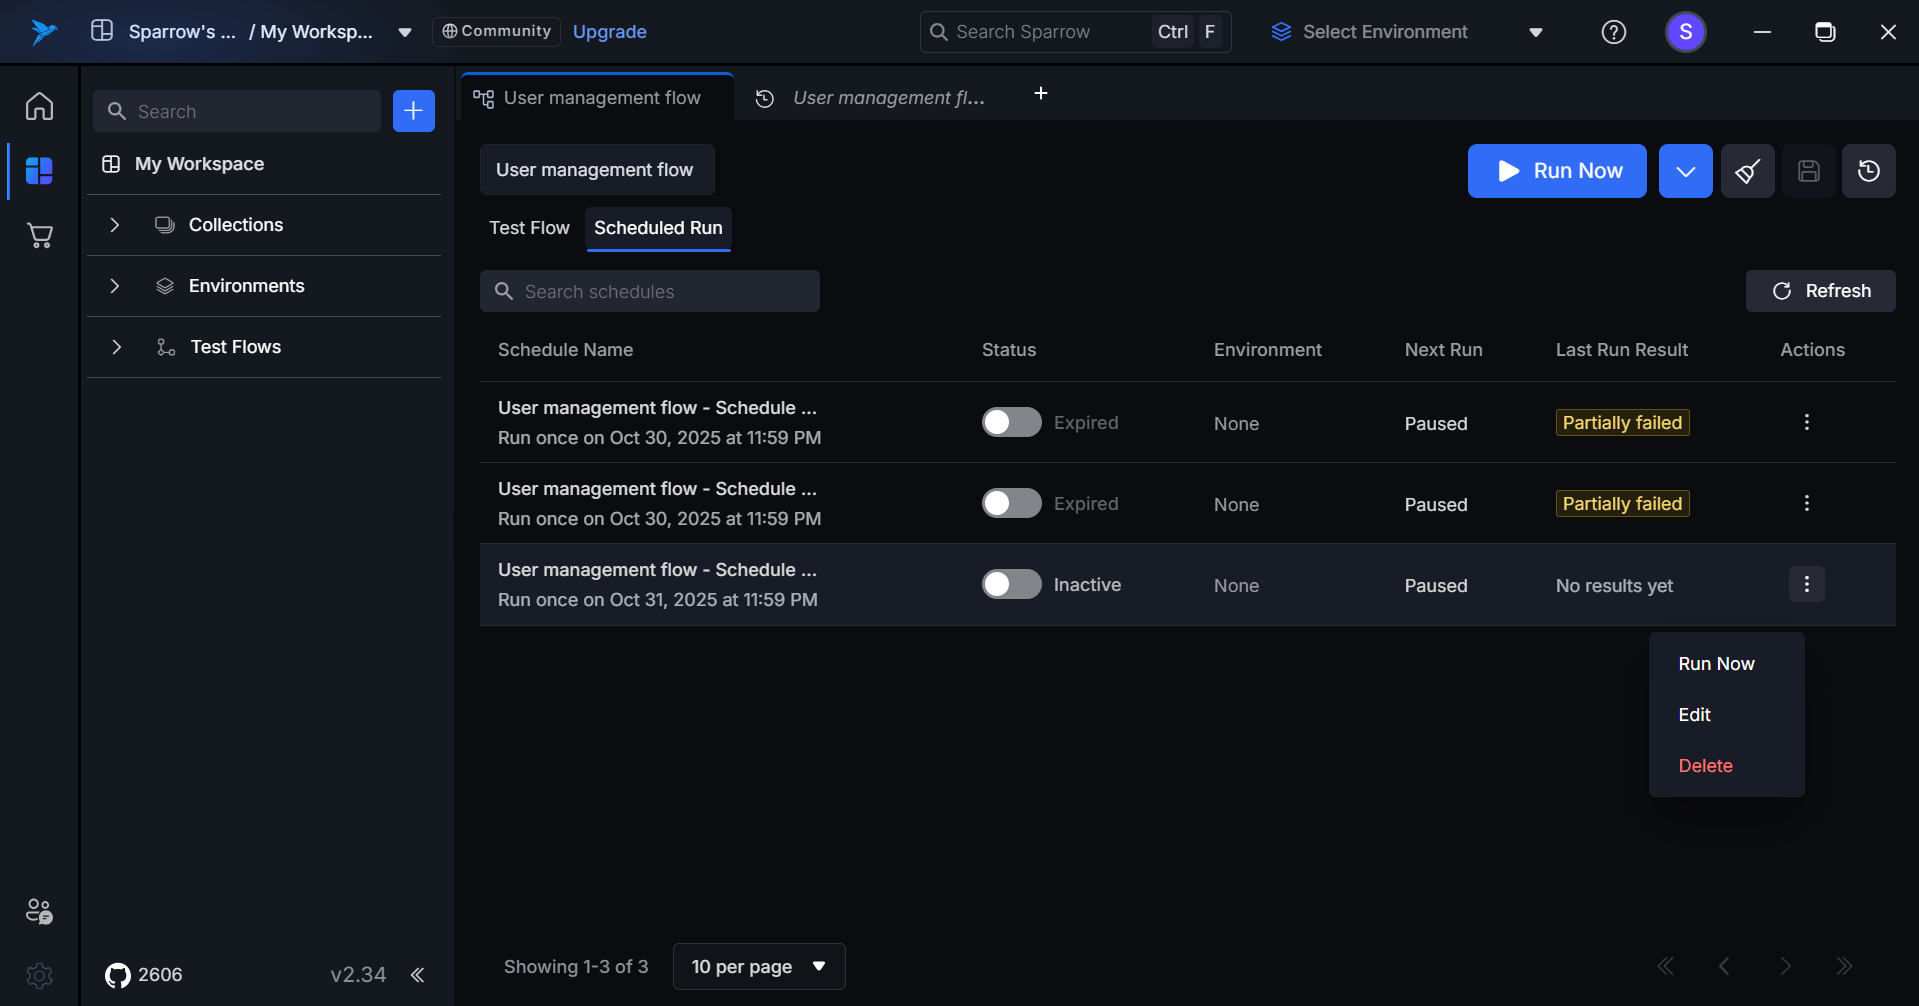Open the Marketplace cart icon in sidebar
The height and width of the screenshot is (1006, 1919).
click(40, 236)
